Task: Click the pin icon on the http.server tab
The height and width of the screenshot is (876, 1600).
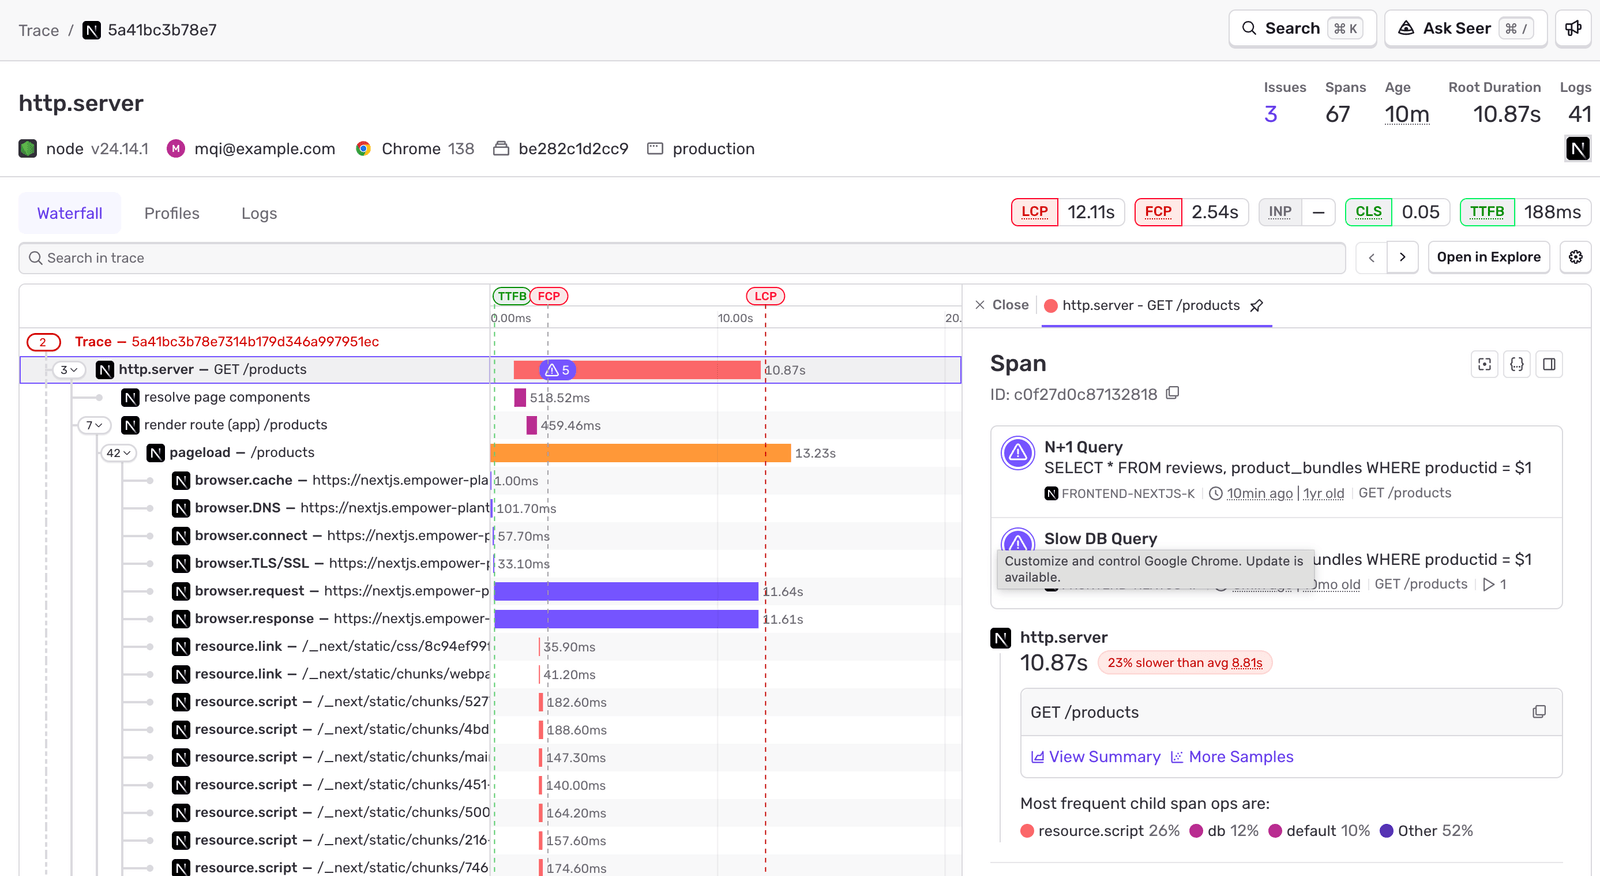Action: pyautogui.click(x=1257, y=306)
